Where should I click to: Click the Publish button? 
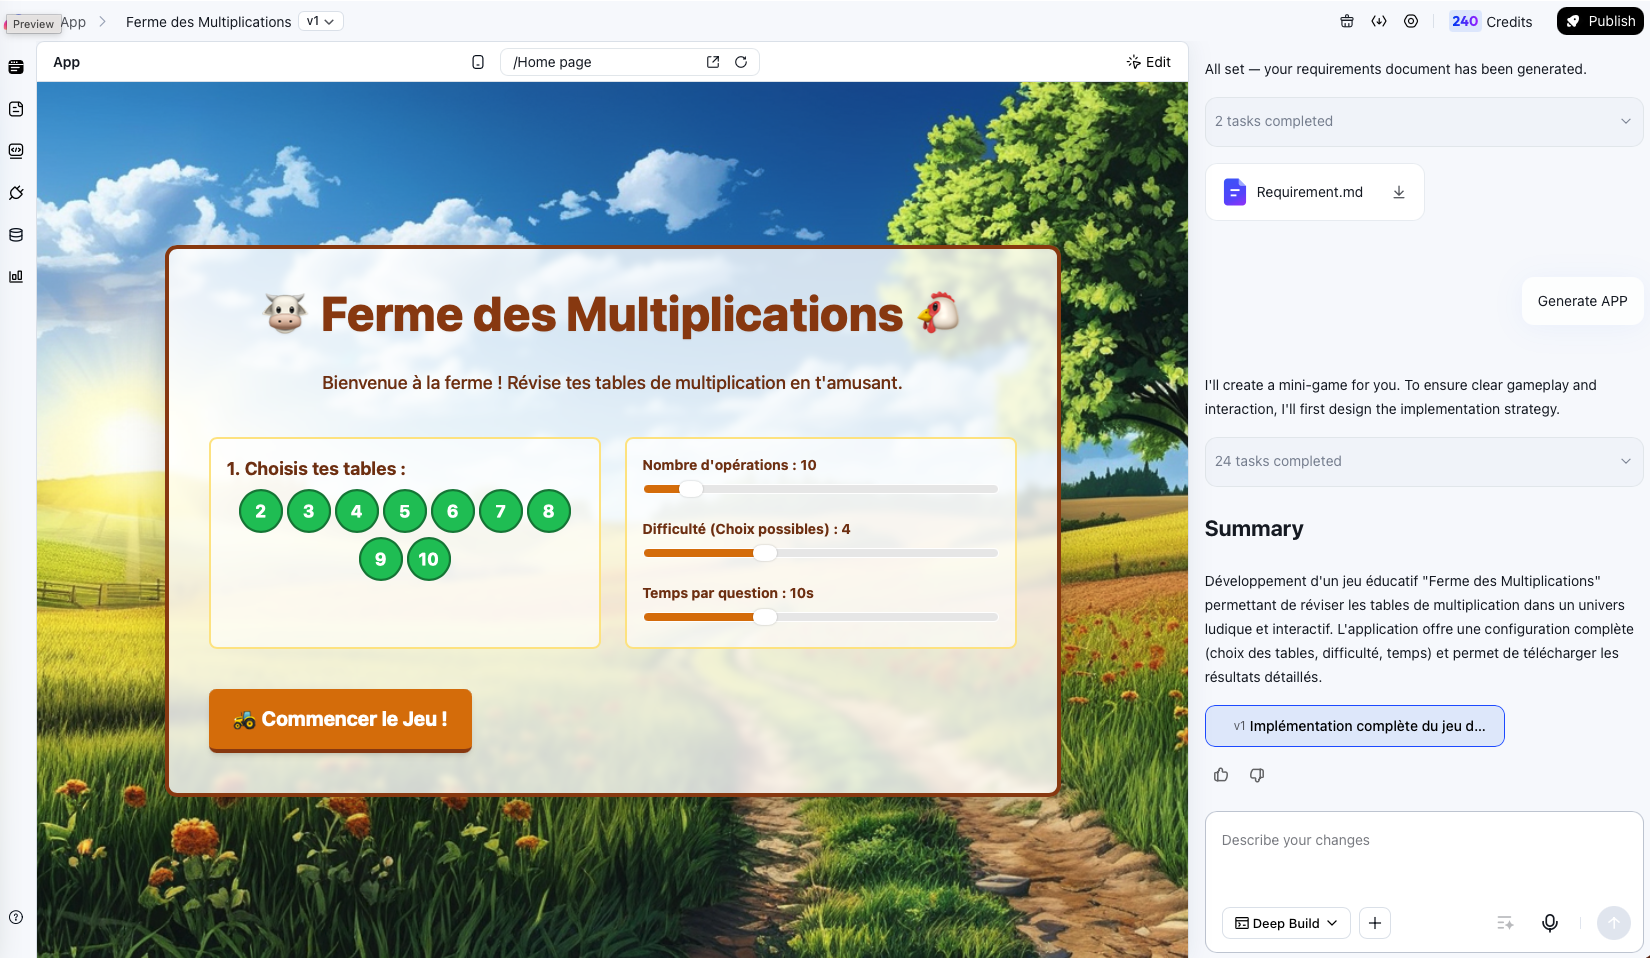(1600, 21)
